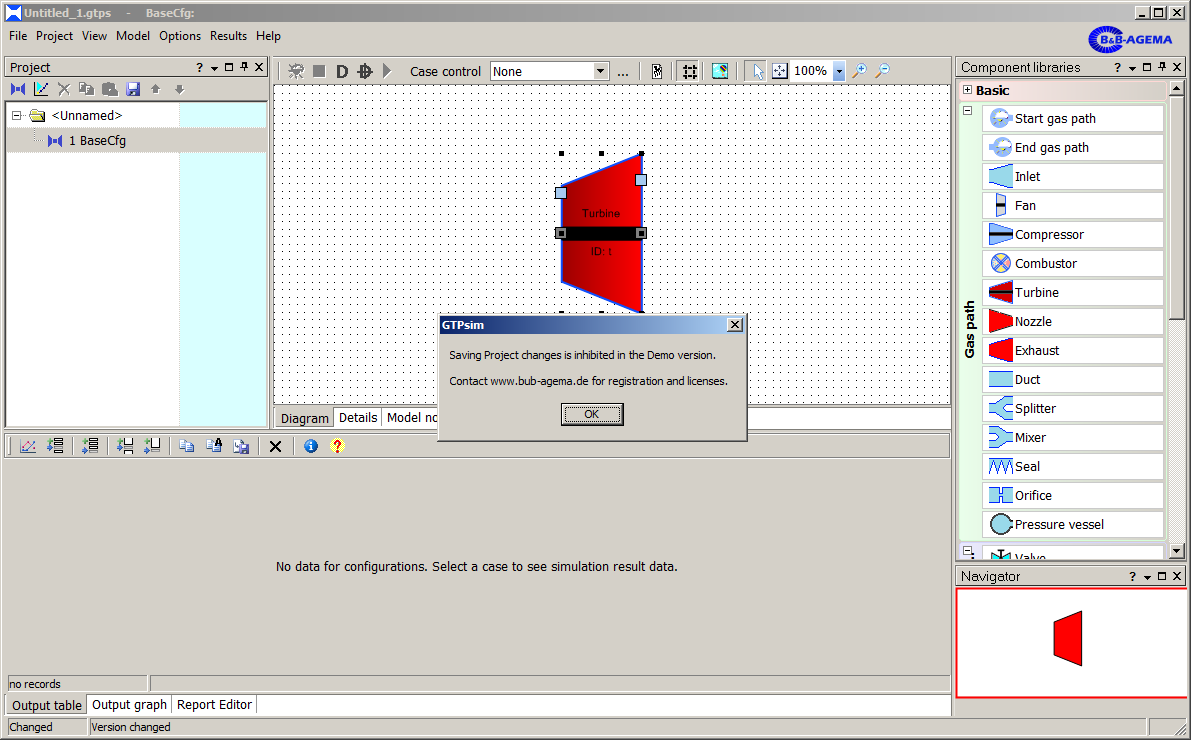Switch to the Details tab
Viewport: 1191px width, 740px height.
point(358,417)
